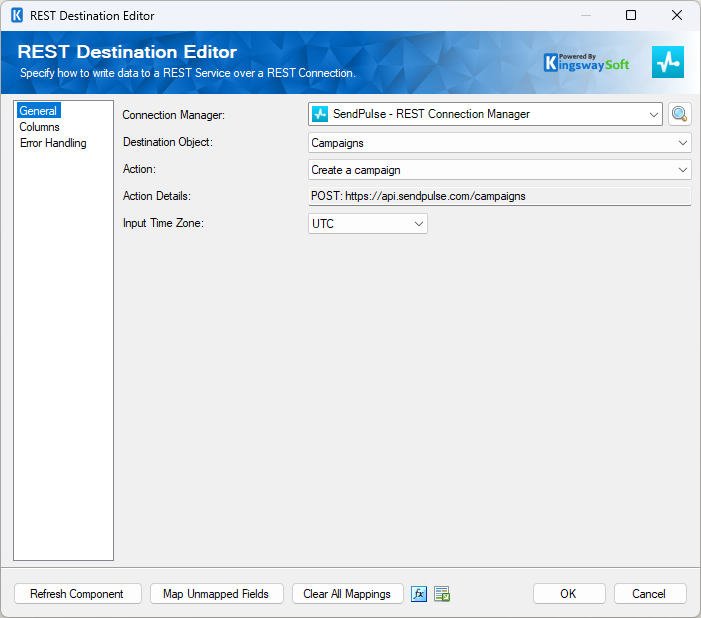Click the banner subtitle about REST Service
This screenshot has width=701, height=618.
coord(188,73)
